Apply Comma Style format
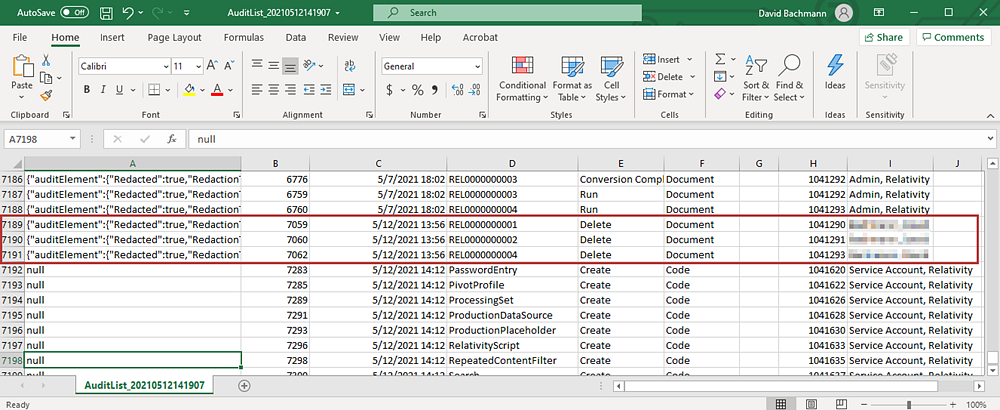1000x410 pixels. [x=435, y=90]
